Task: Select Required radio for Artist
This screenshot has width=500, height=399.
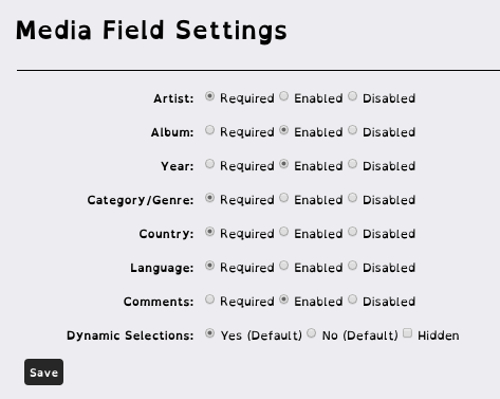Action: click(210, 96)
